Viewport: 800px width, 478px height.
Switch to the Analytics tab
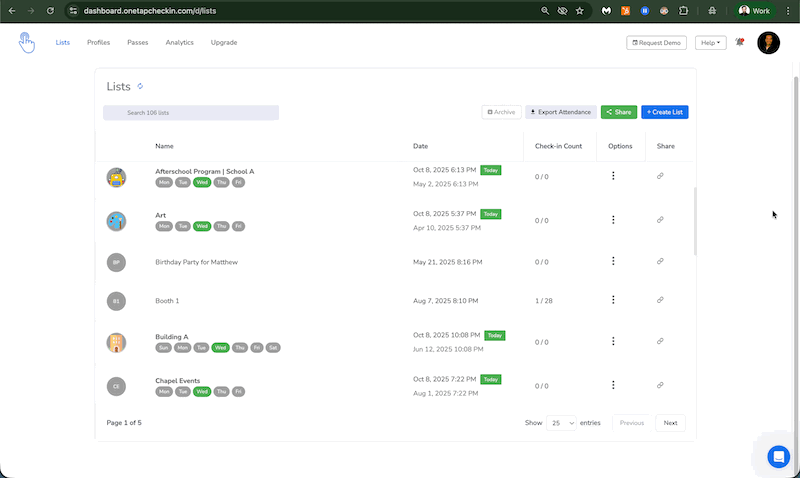point(180,43)
